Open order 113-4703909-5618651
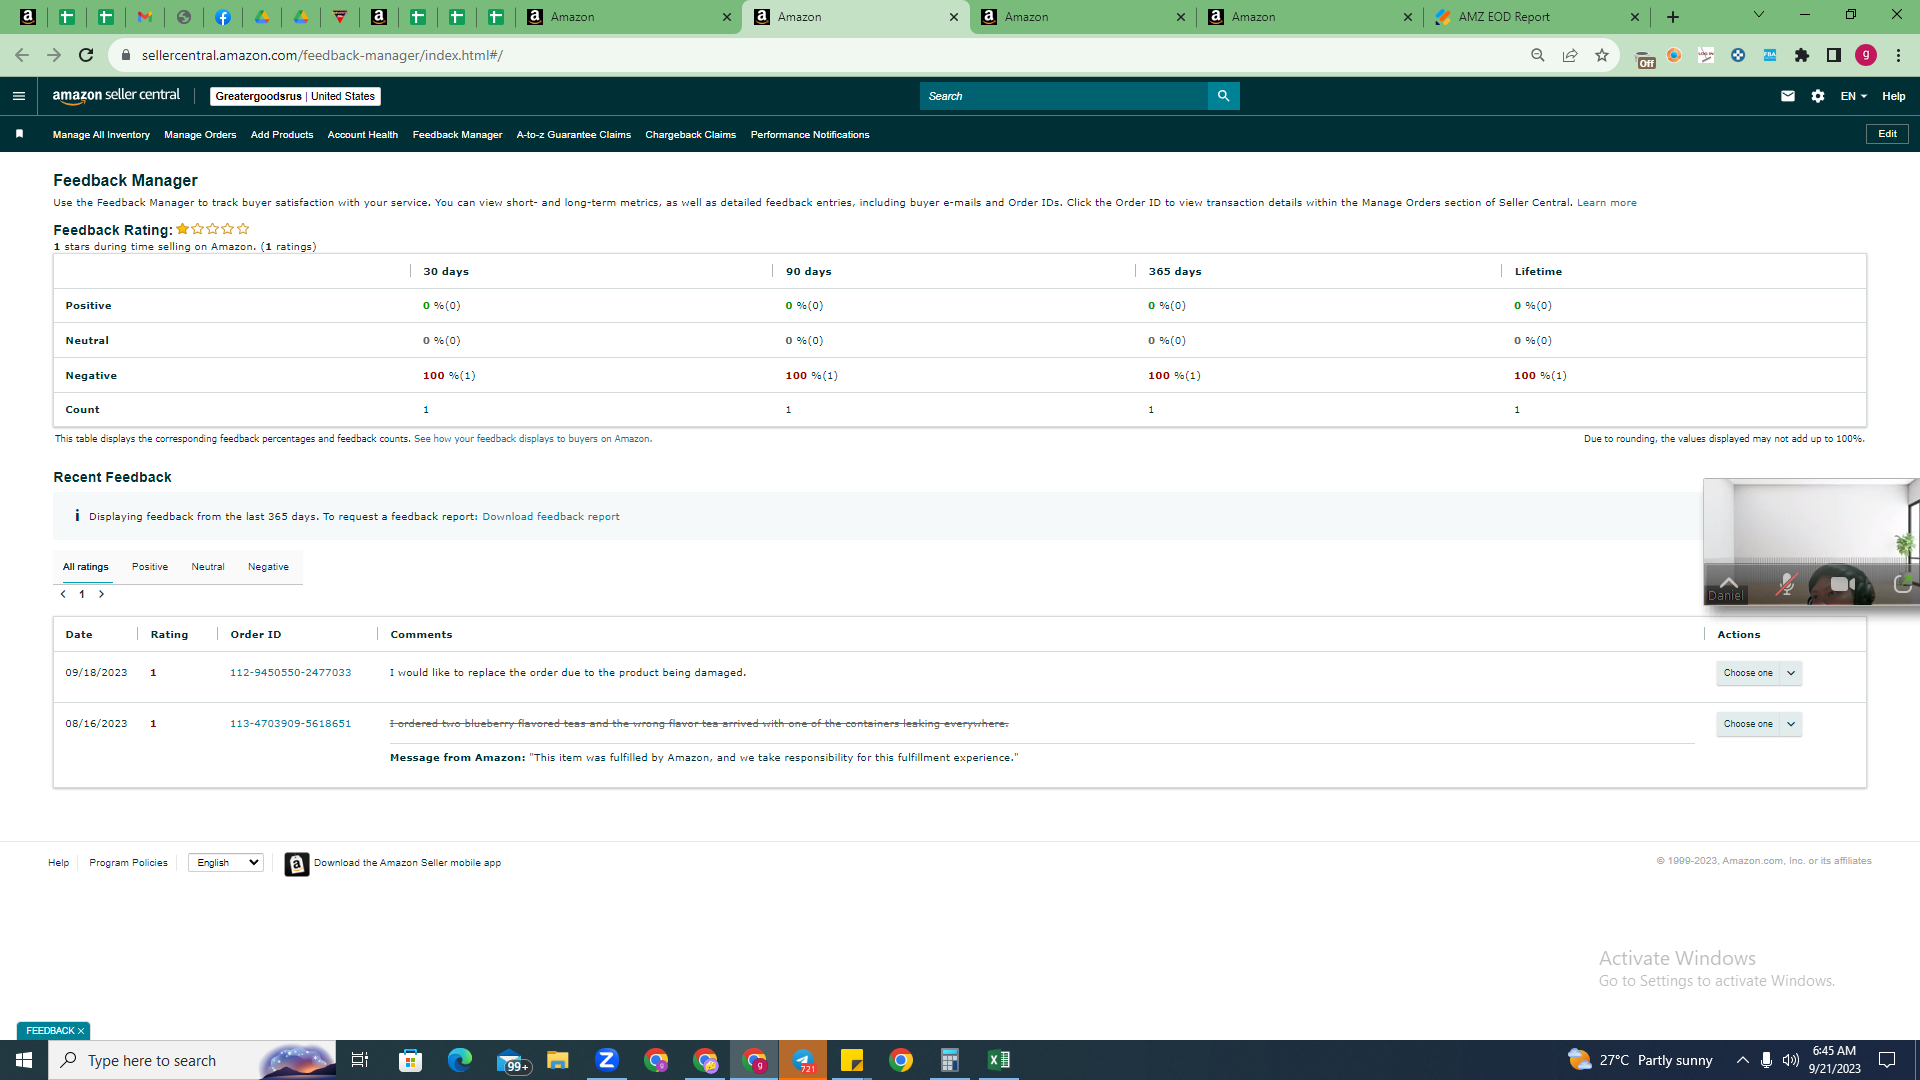1920x1080 pixels. point(291,724)
